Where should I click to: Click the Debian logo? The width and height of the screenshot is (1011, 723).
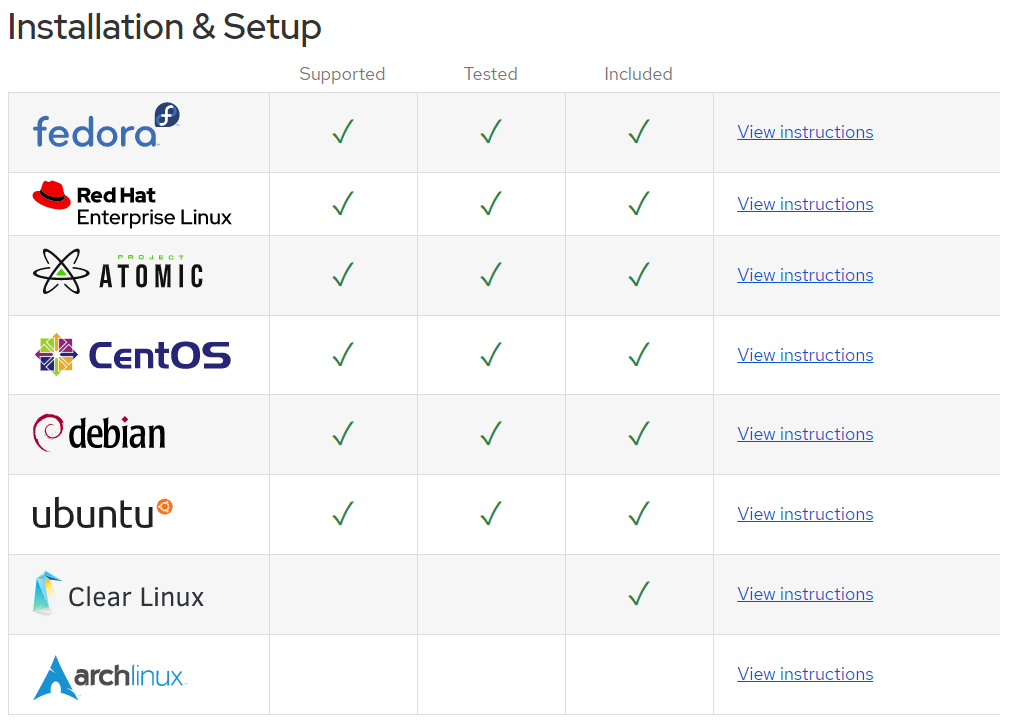coord(99,433)
